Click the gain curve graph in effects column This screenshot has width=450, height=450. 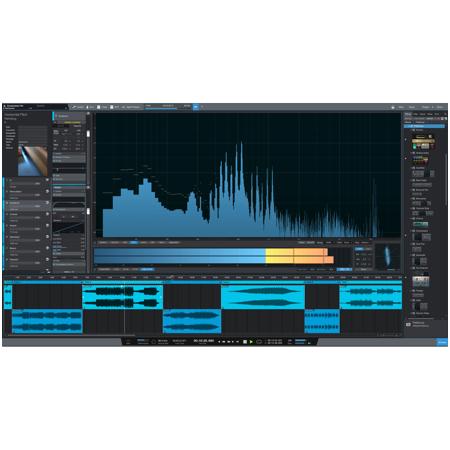pyautogui.click(x=69, y=228)
